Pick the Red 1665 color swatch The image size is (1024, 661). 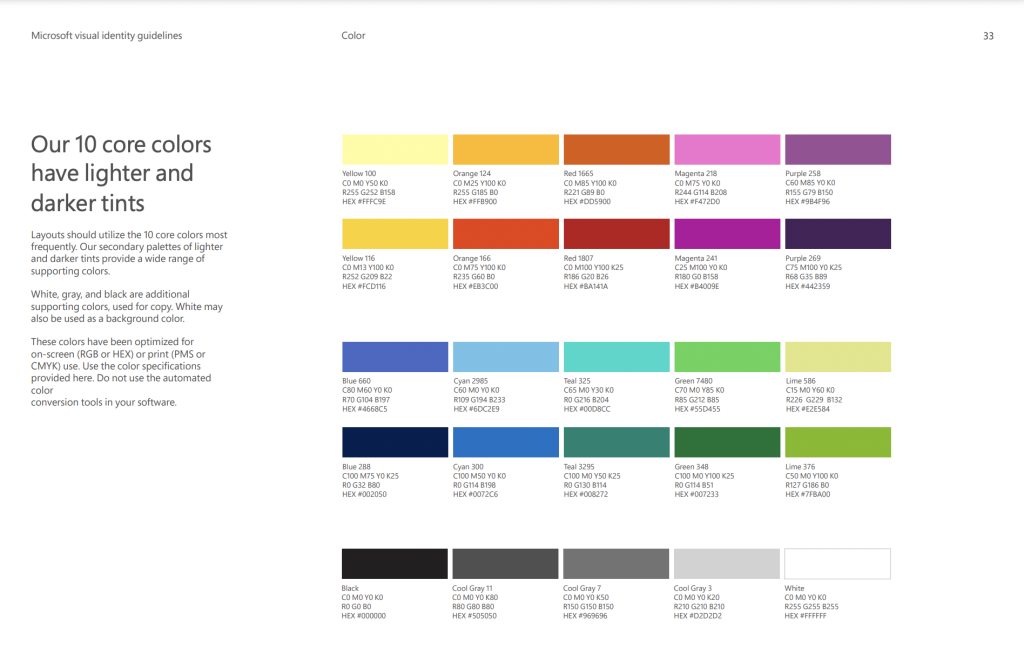click(x=616, y=150)
